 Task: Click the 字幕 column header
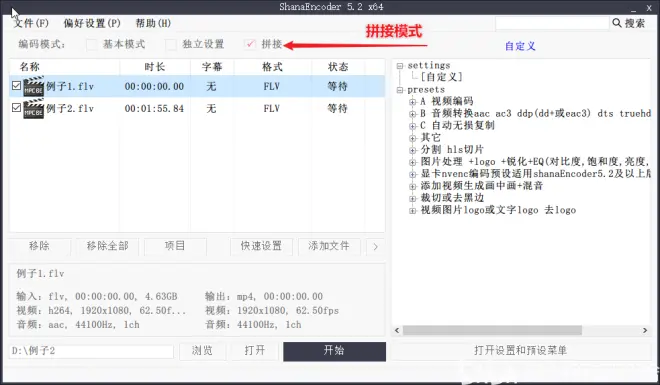(212, 67)
